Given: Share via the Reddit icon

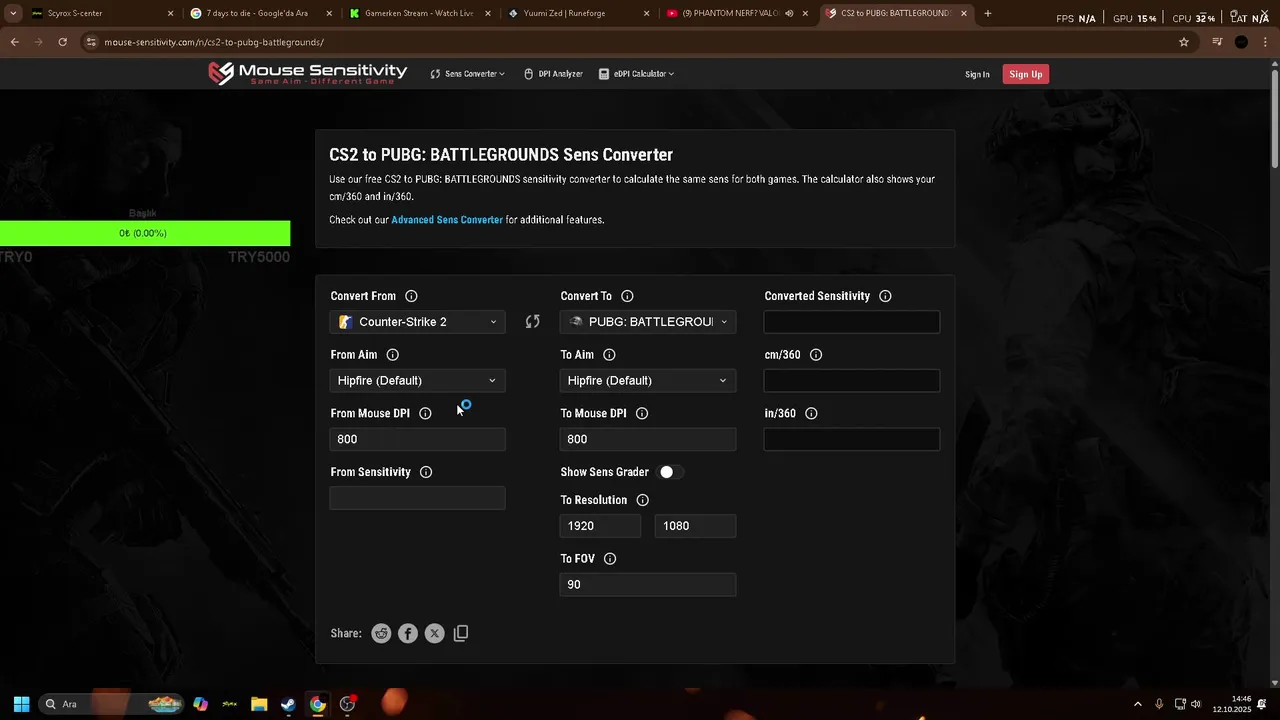Looking at the screenshot, I should 381,633.
